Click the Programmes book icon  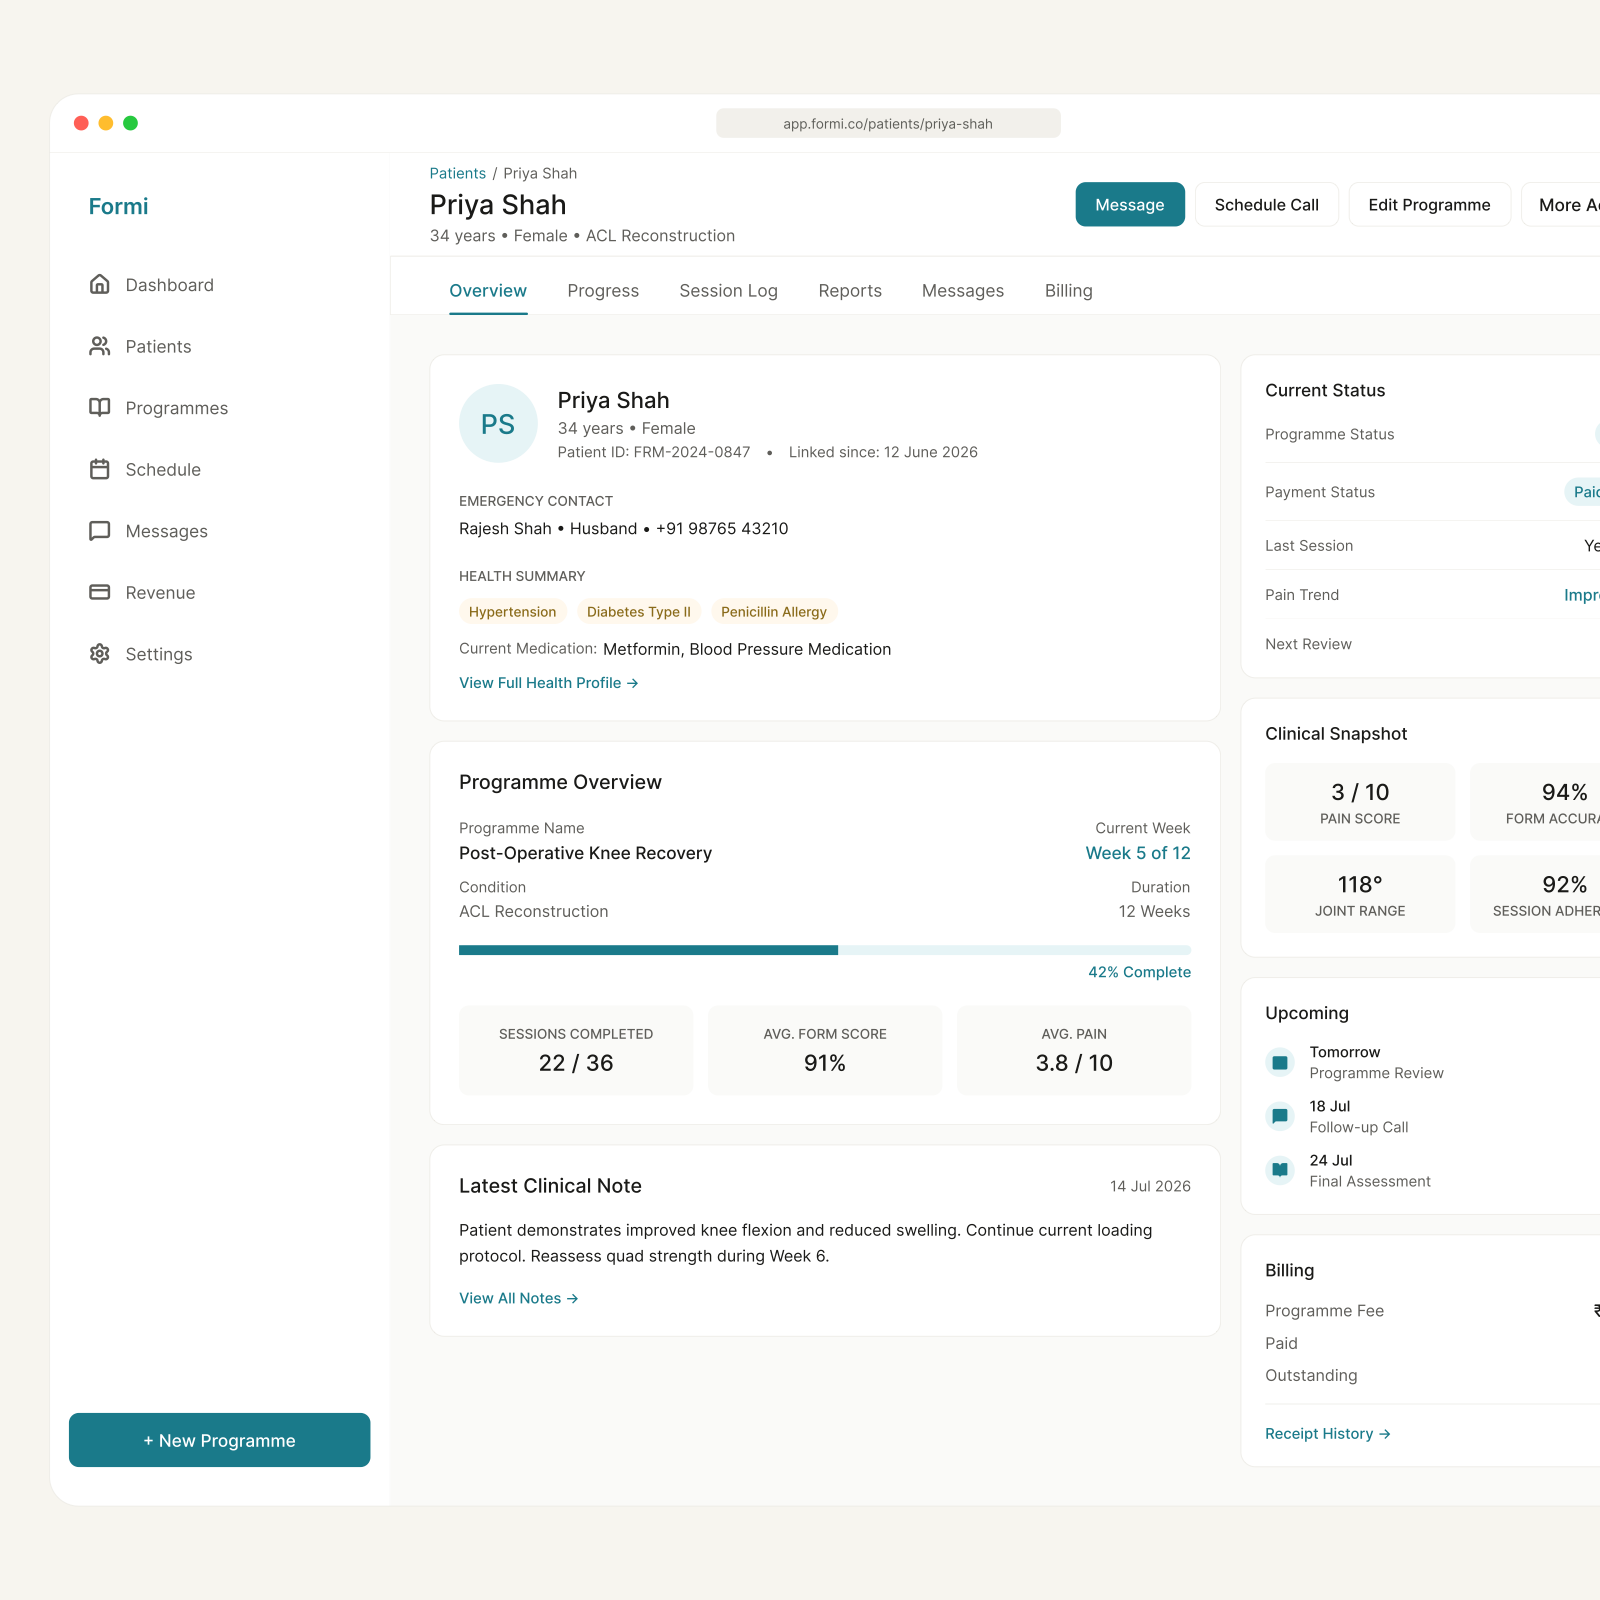(100, 408)
